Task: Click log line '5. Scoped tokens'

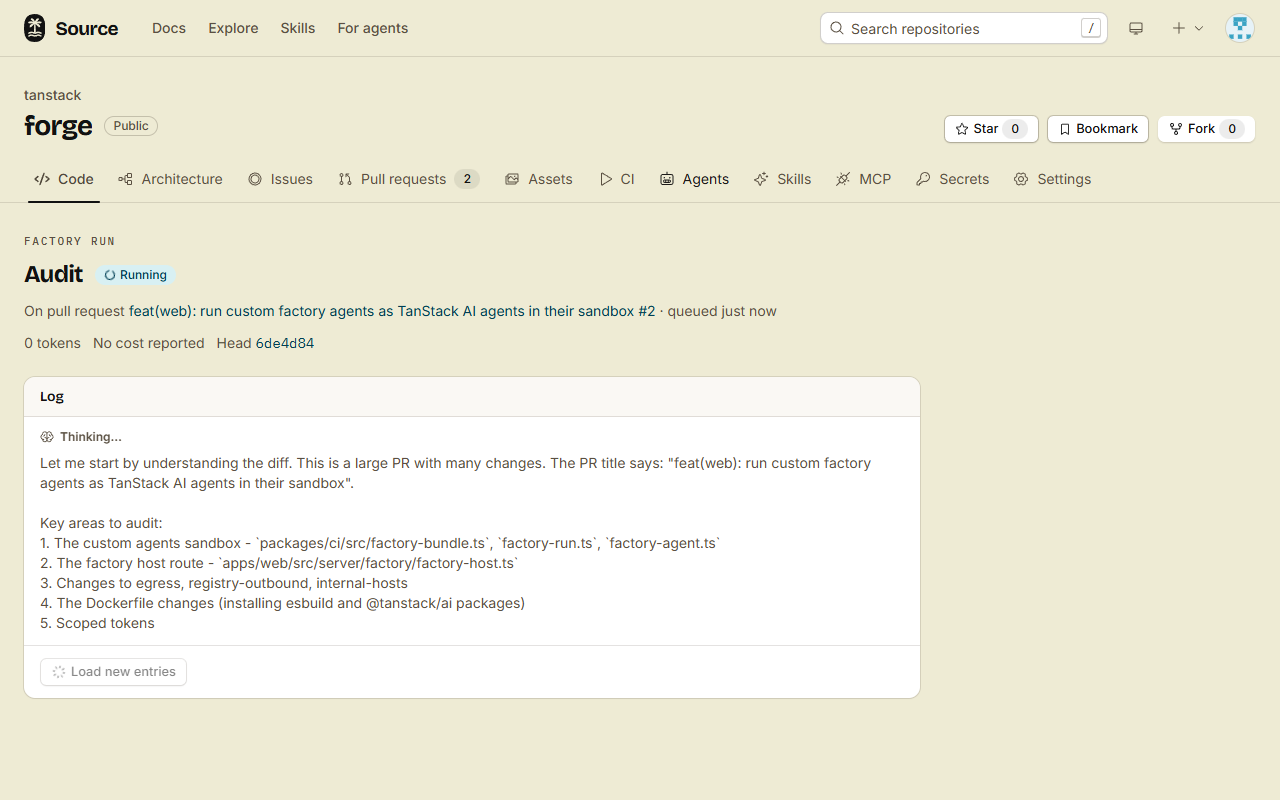Action: 97,623
